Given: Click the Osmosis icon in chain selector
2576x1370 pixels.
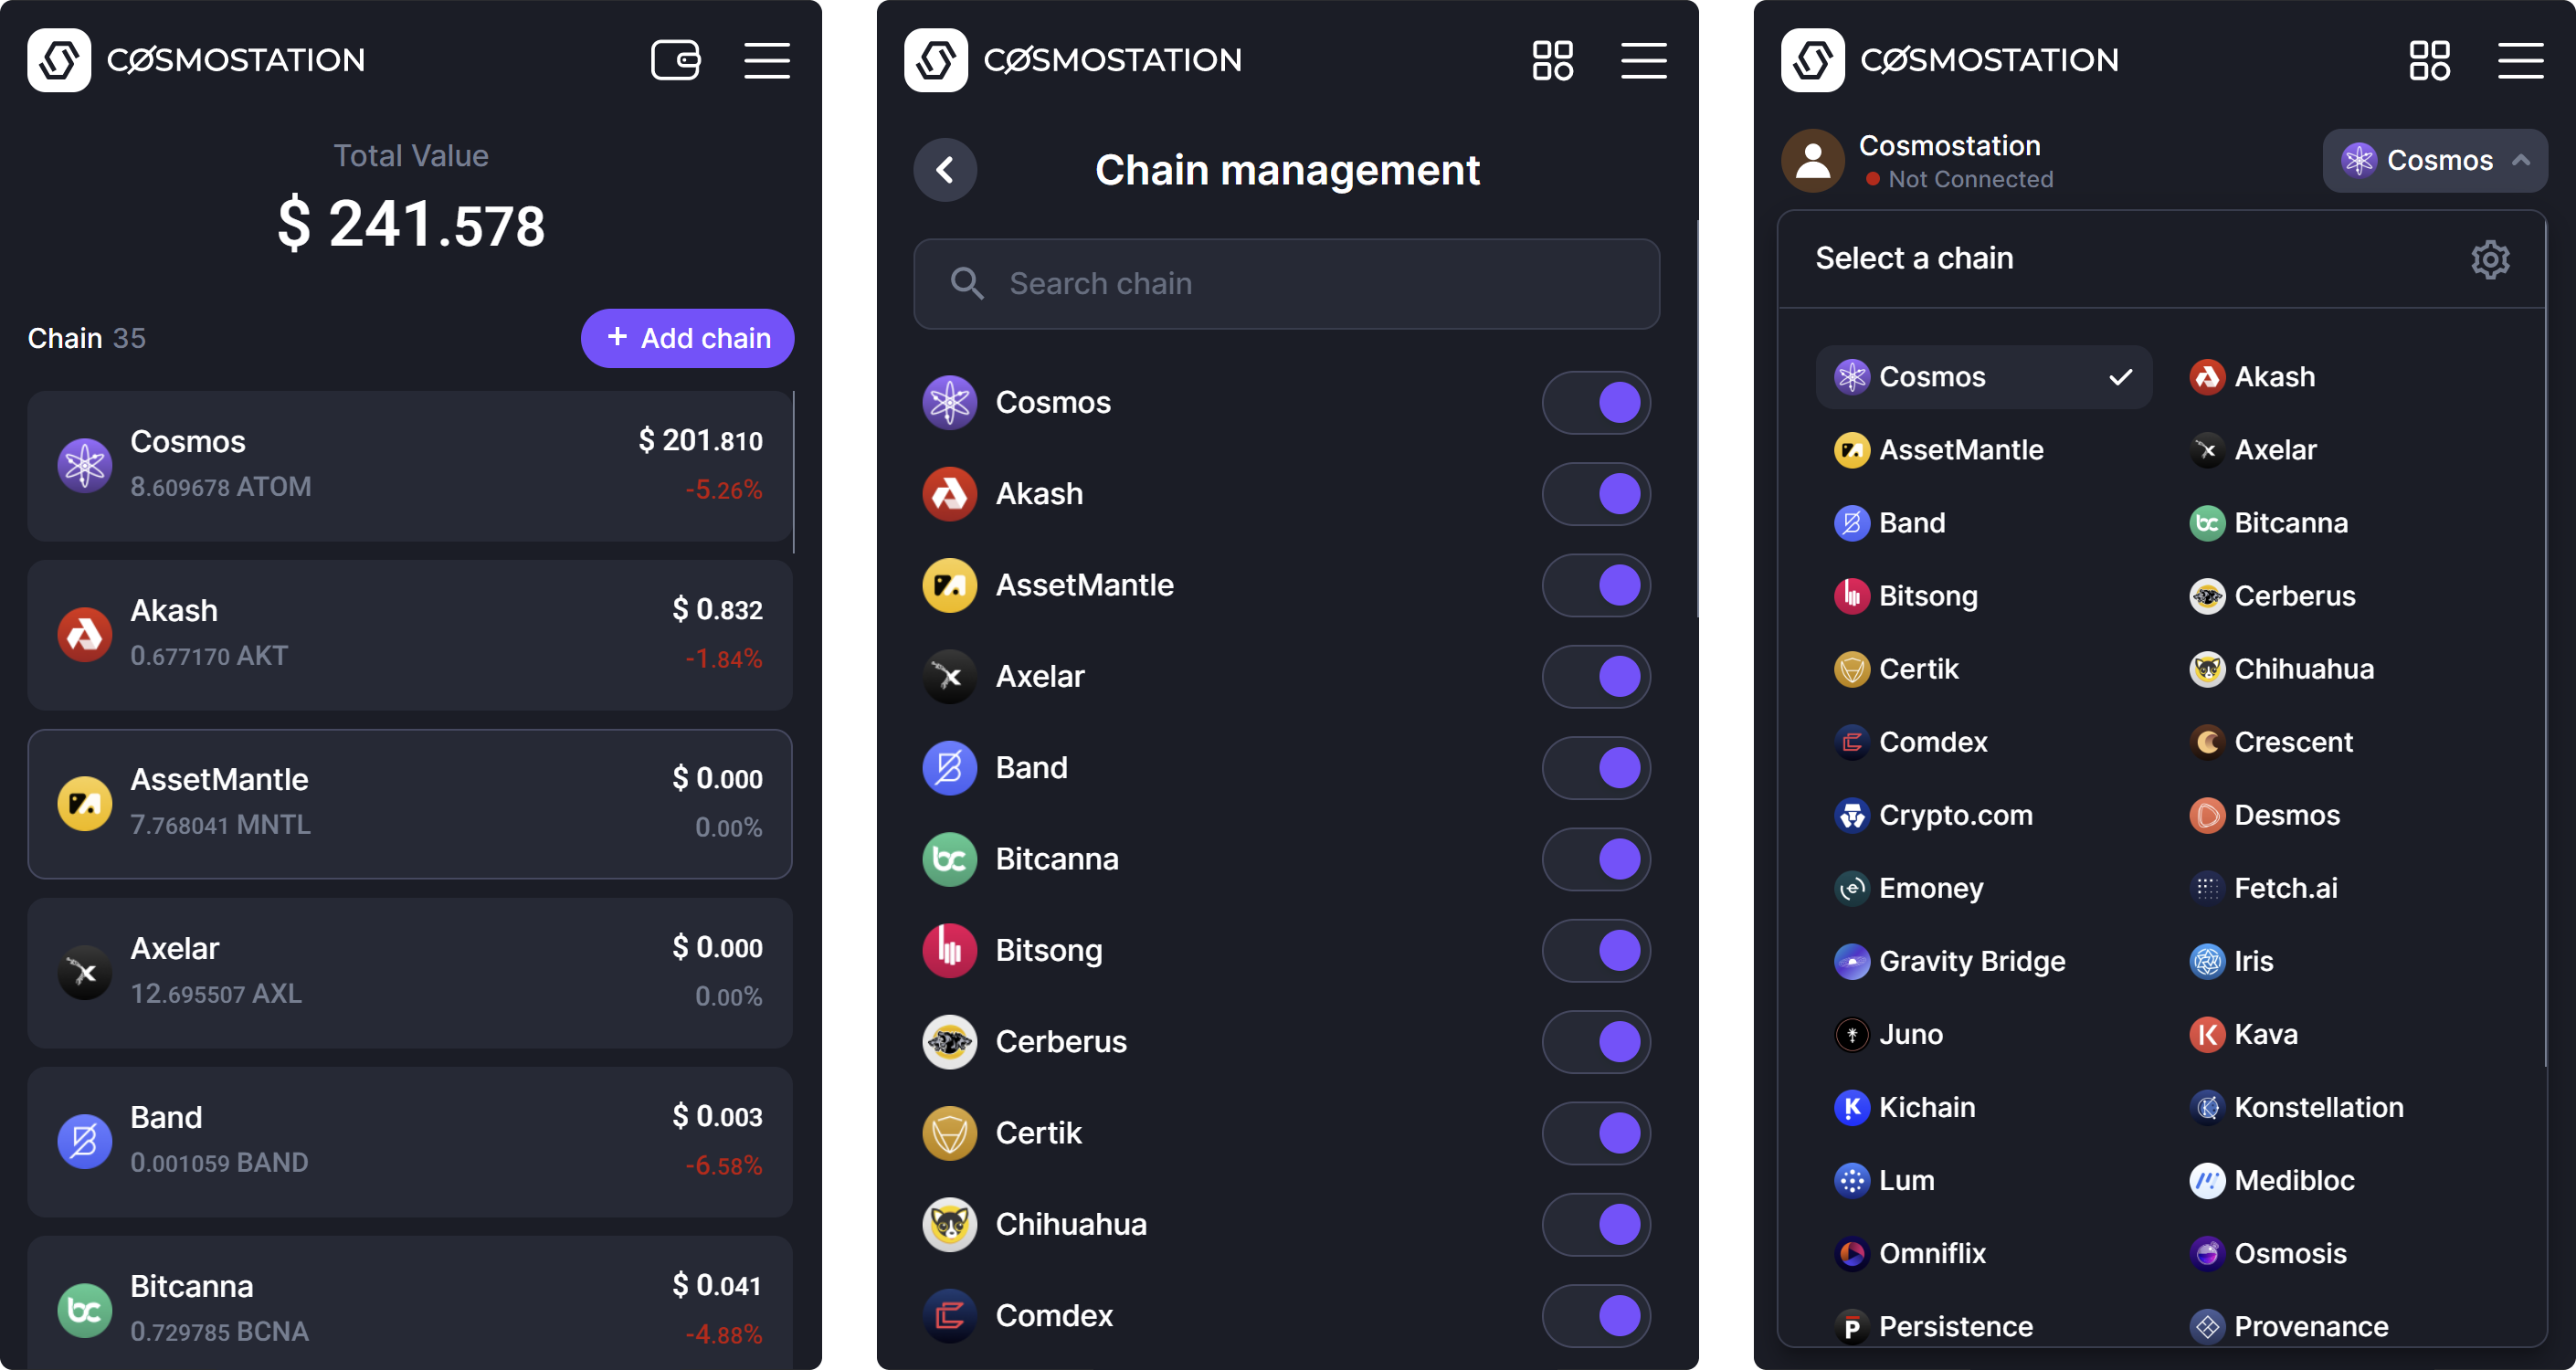Looking at the screenshot, I should (x=2207, y=1253).
